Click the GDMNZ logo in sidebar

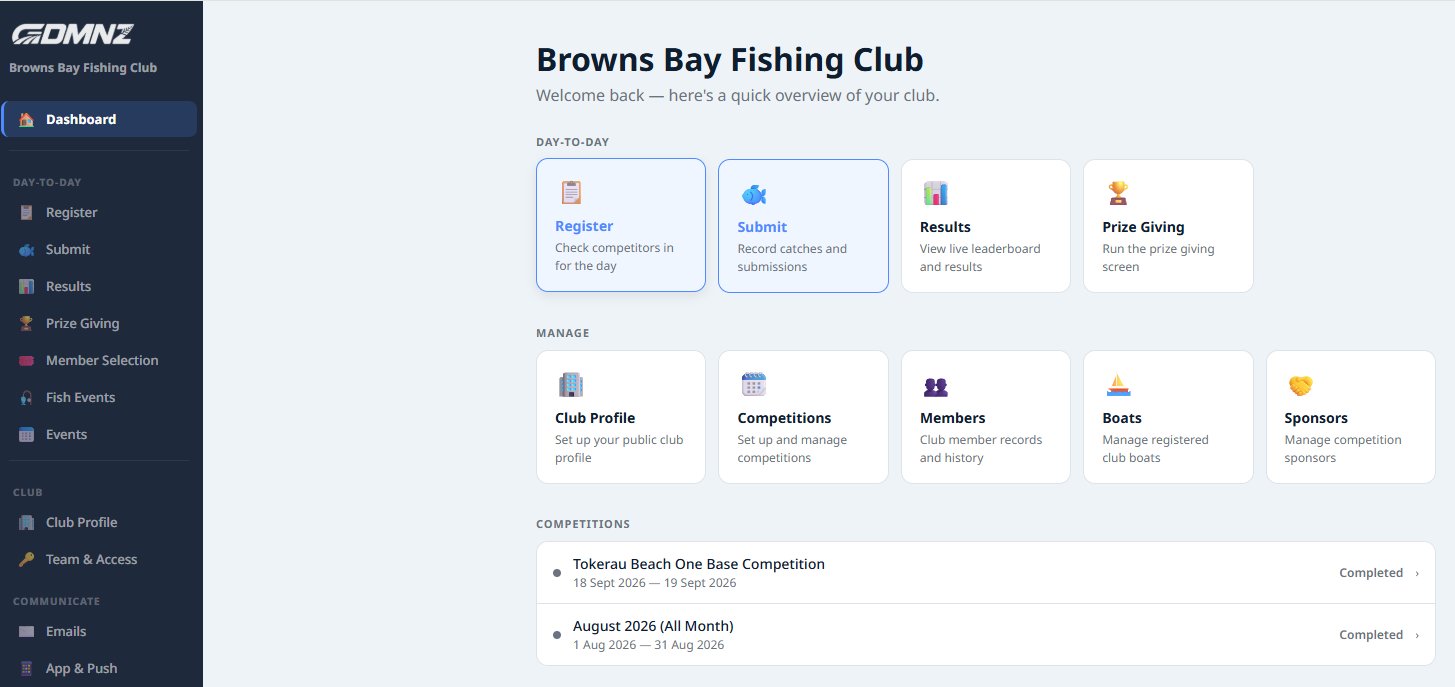(x=72, y=35)
